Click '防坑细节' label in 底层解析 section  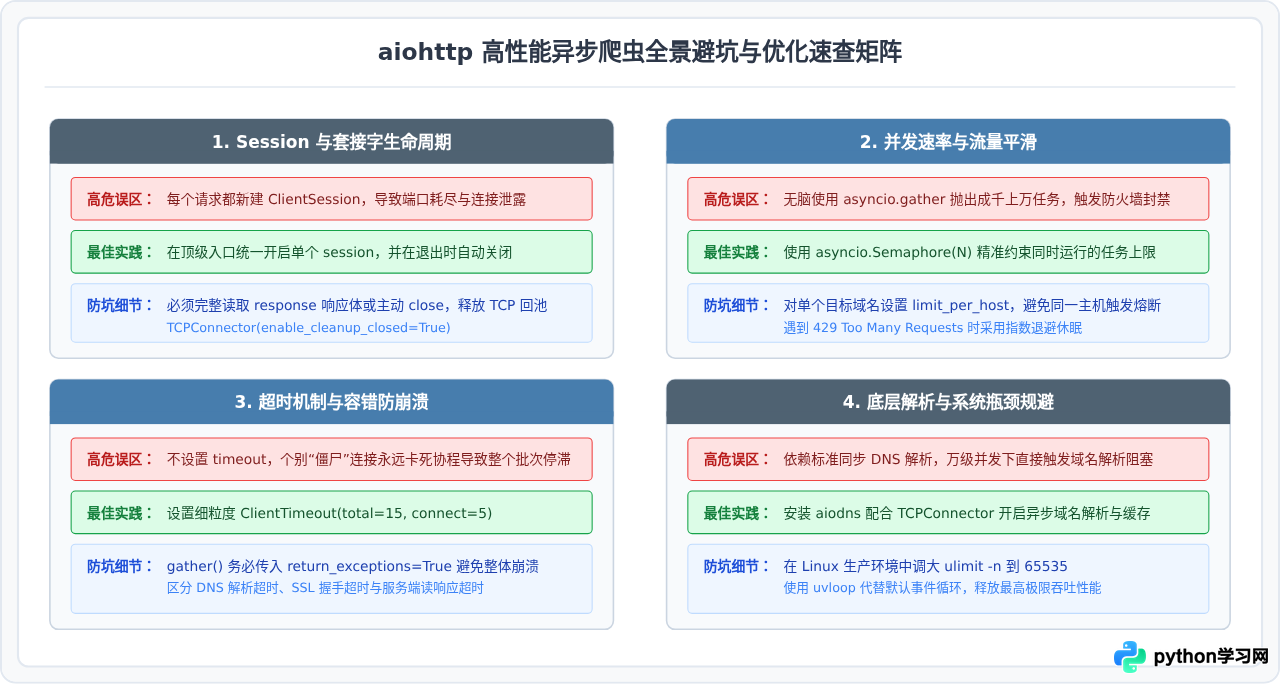coord(737,565)
